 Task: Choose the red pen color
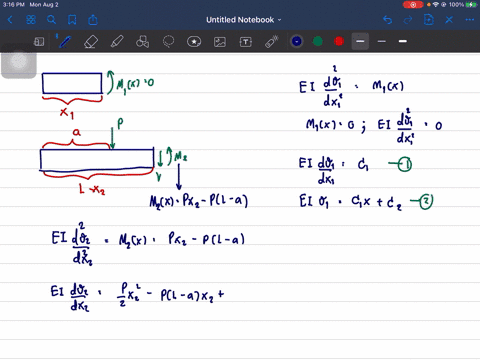click(x=339, y=41)
